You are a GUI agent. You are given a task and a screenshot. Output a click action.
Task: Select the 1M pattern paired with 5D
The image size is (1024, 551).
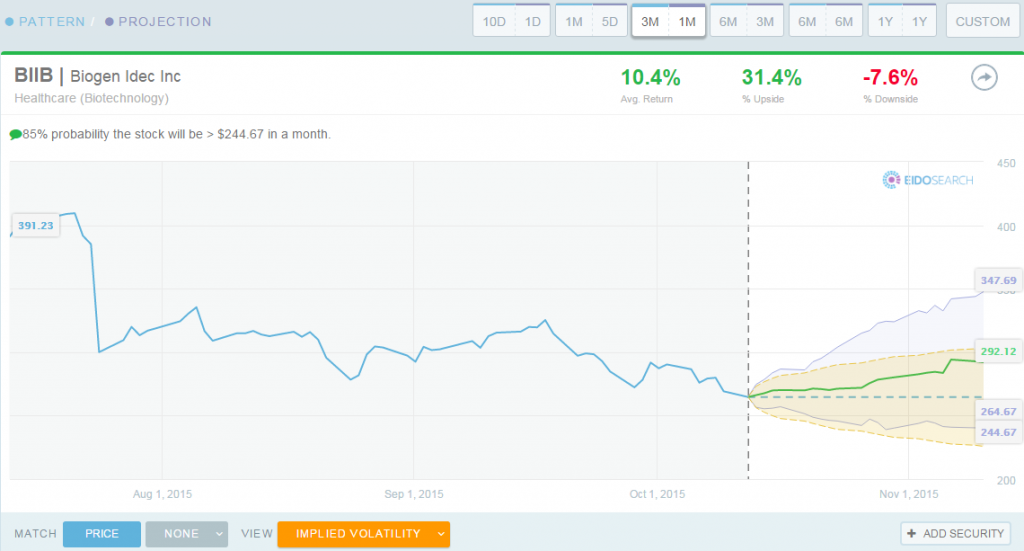pos(573,22)
